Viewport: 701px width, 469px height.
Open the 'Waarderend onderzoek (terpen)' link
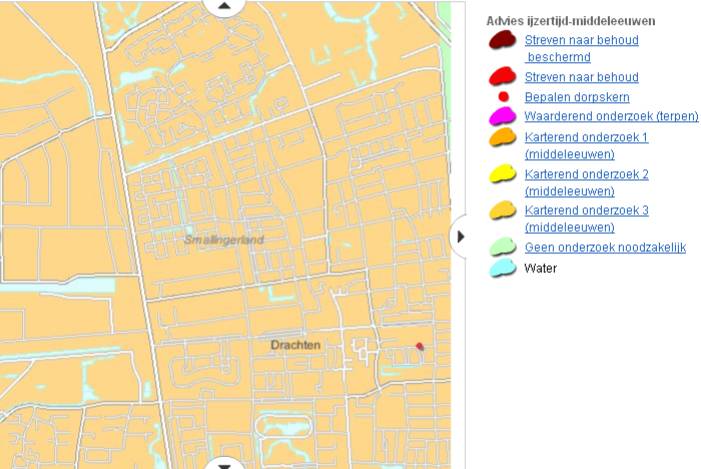click(x=611, y=116)
